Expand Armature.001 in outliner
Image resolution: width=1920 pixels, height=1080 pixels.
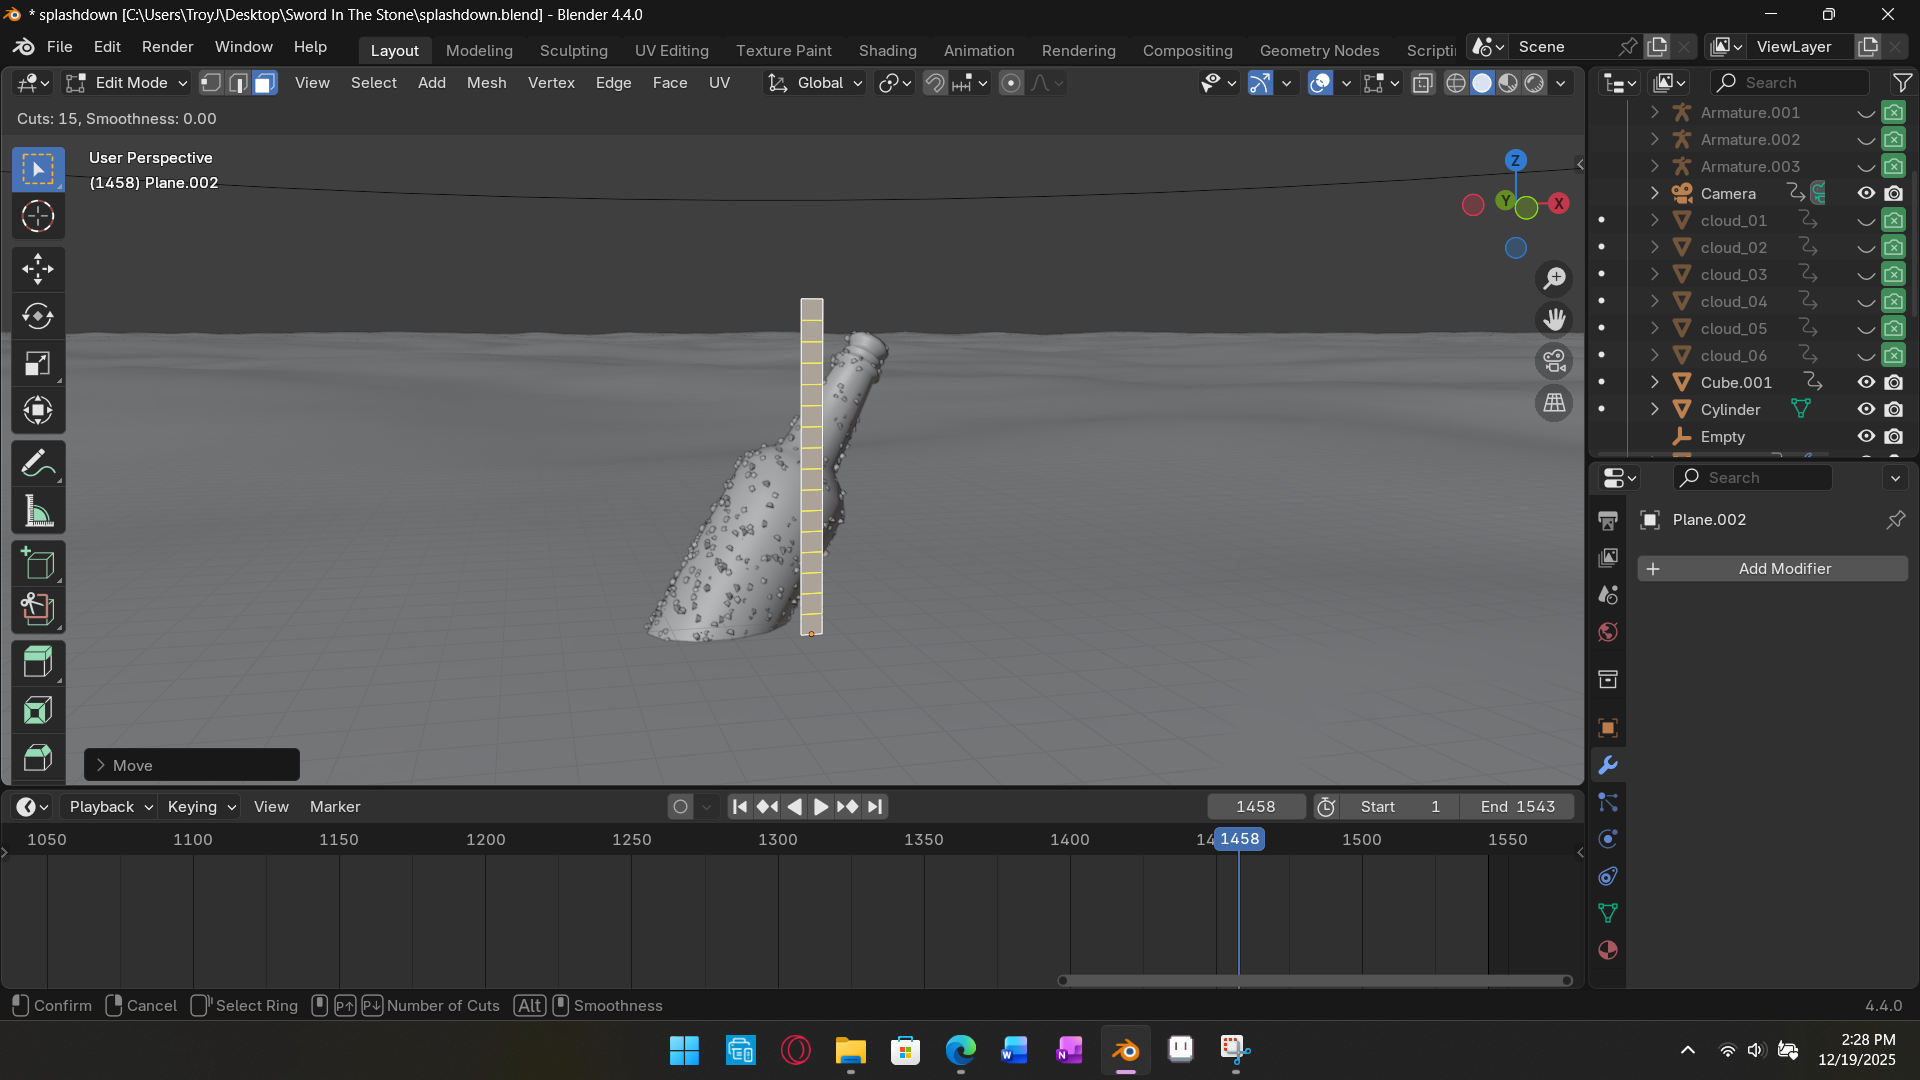point(1655,112)
